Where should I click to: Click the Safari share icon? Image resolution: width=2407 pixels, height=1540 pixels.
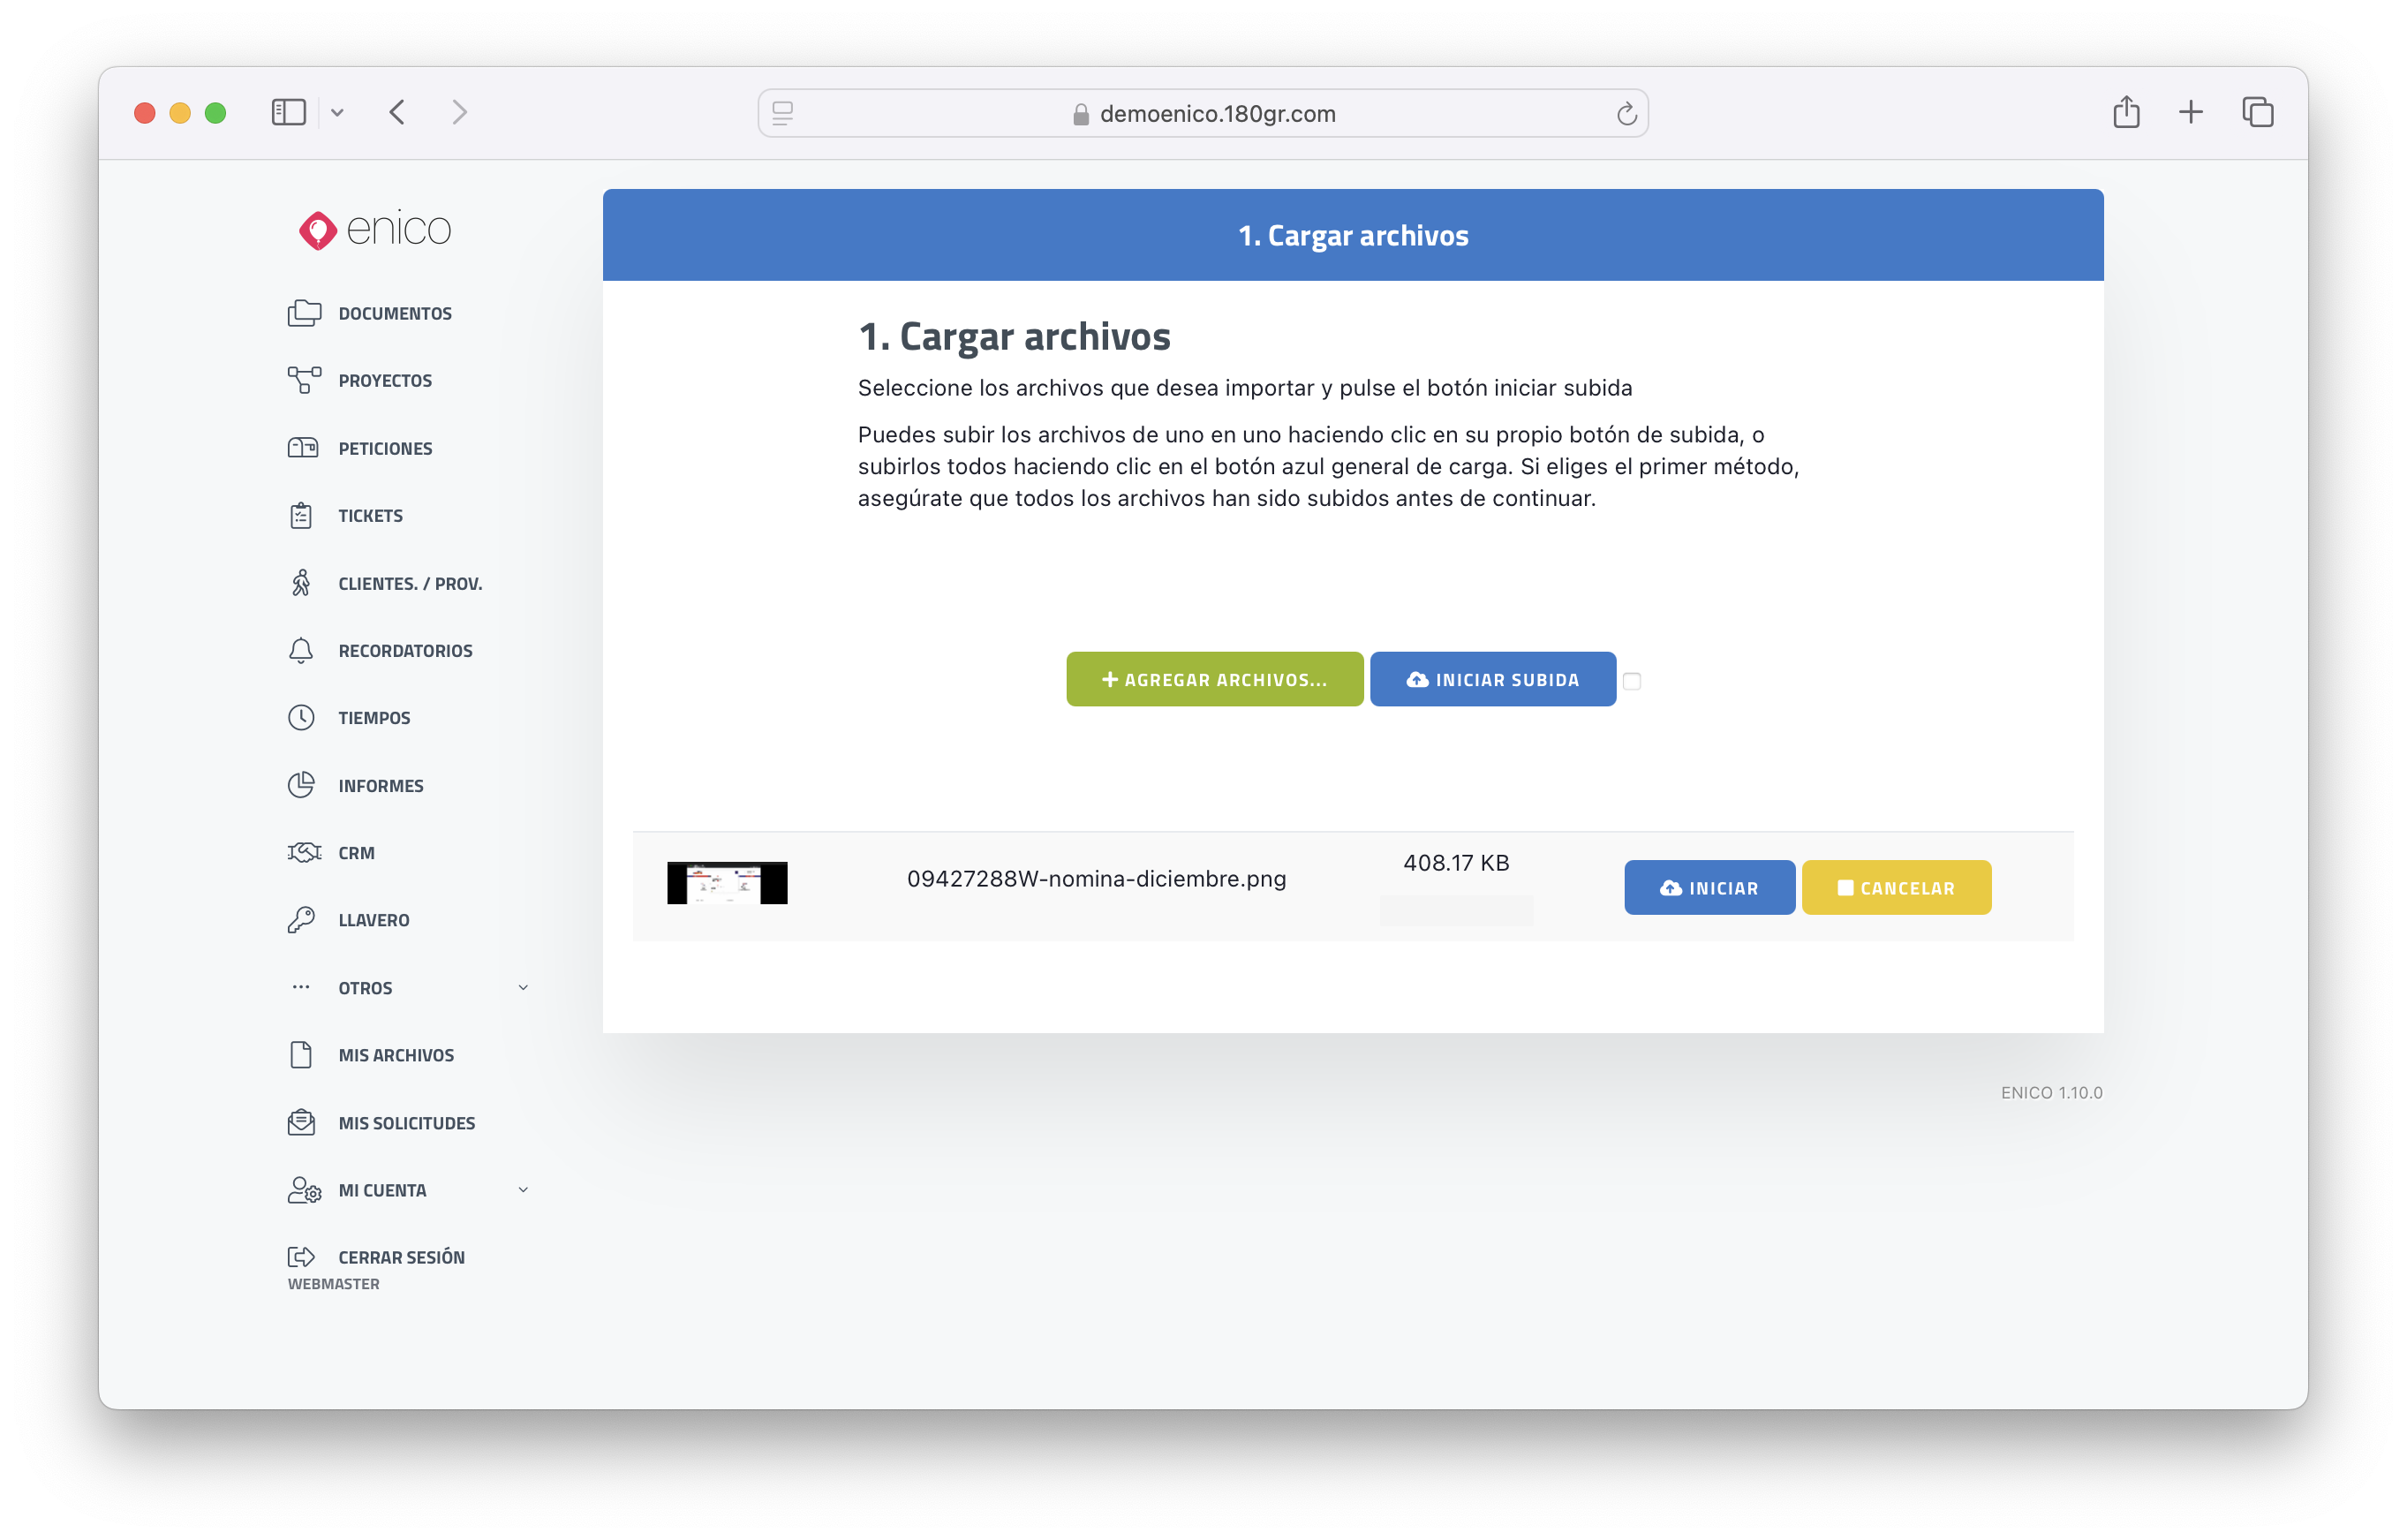click(2126, 112)
